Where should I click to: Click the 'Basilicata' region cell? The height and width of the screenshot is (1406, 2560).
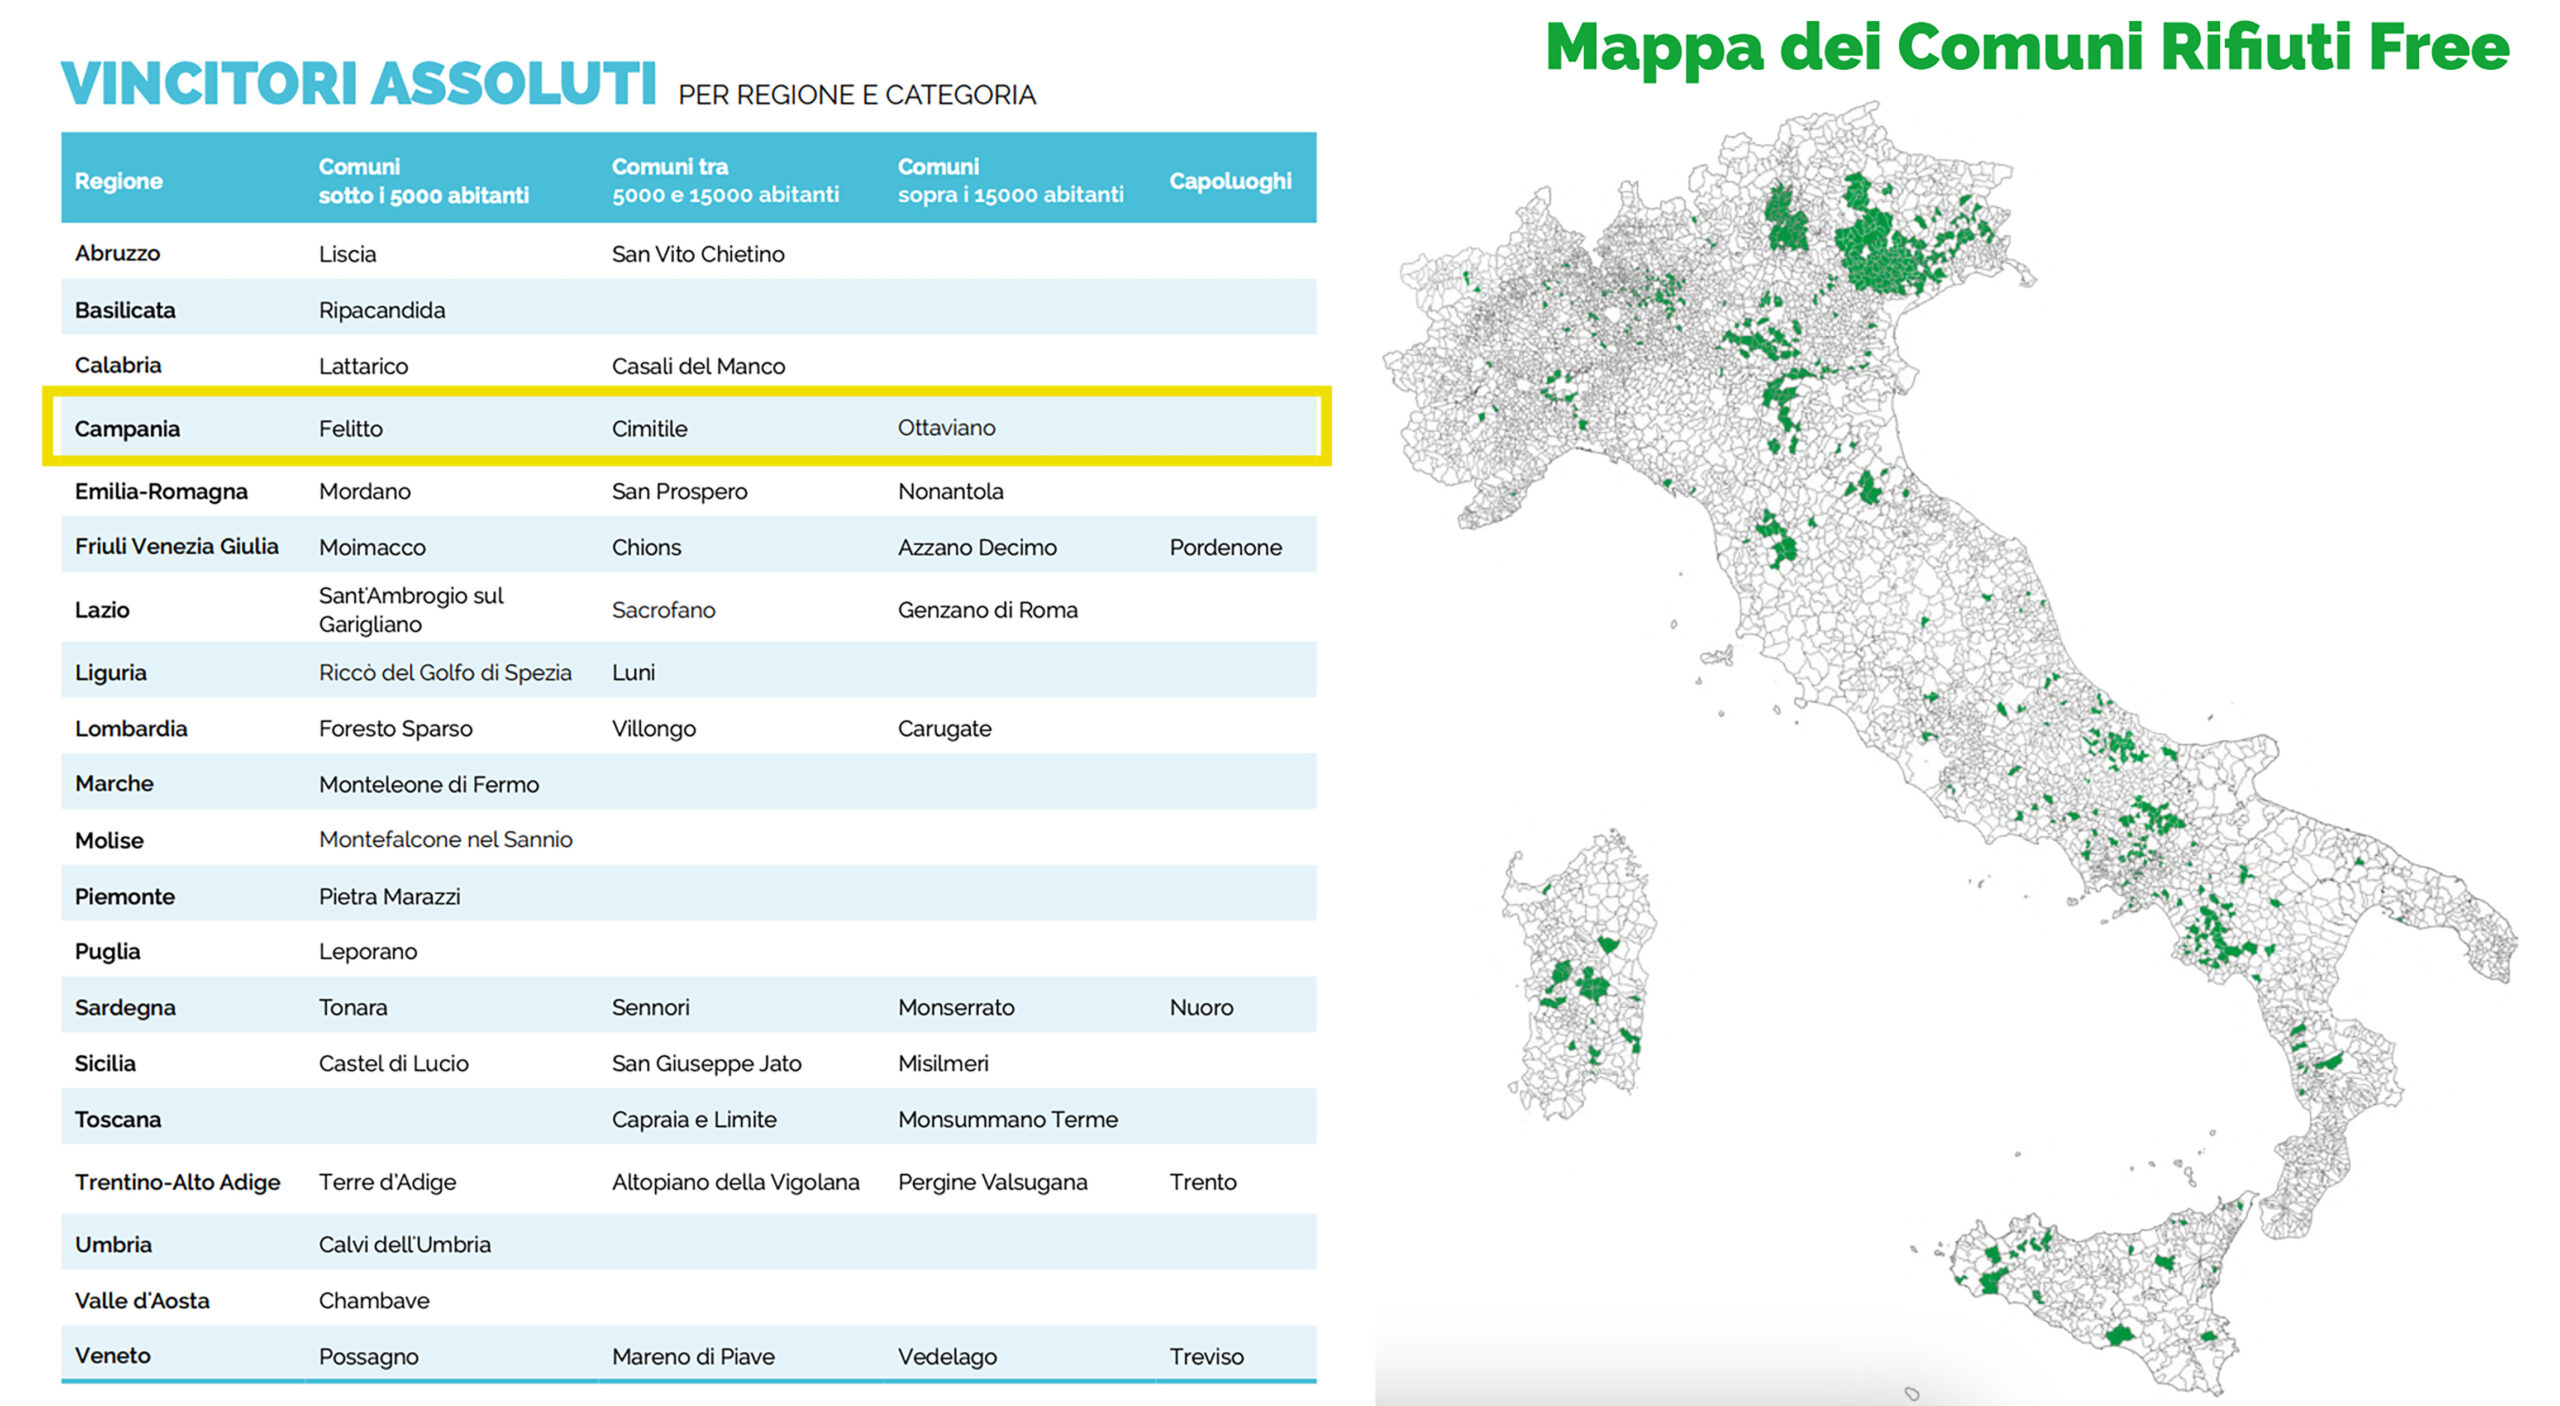[125, 310]
